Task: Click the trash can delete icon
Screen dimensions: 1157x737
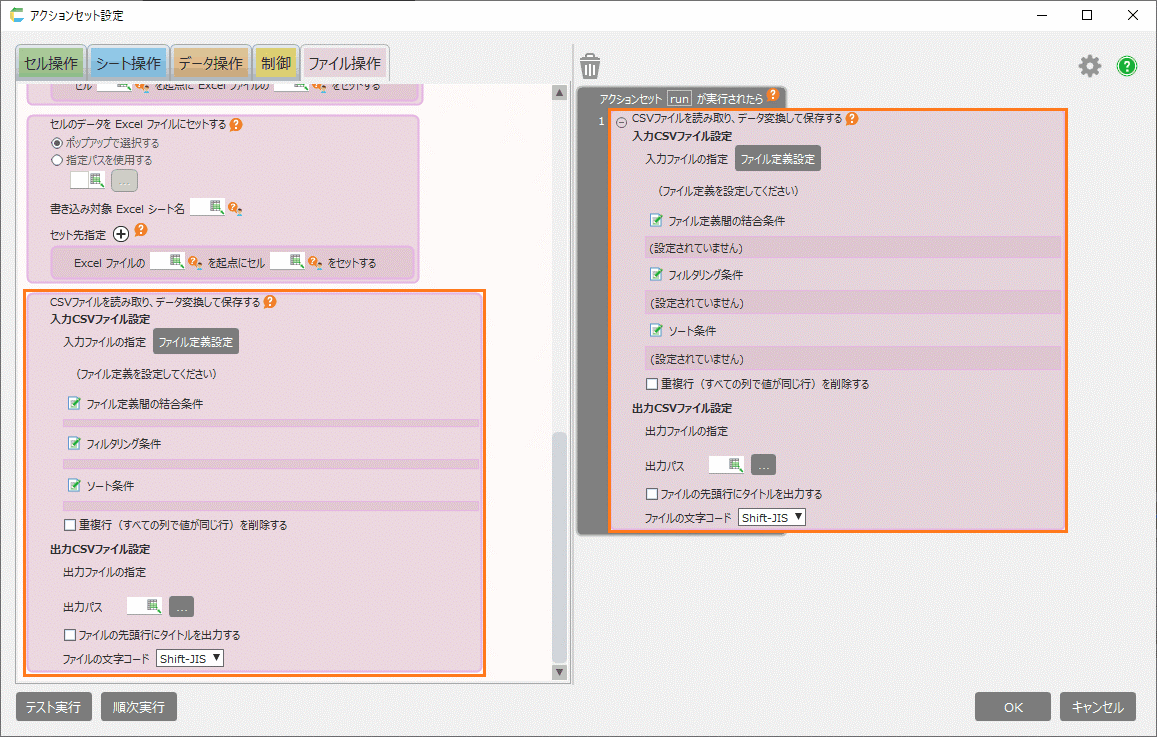Action: coord(590,66)
